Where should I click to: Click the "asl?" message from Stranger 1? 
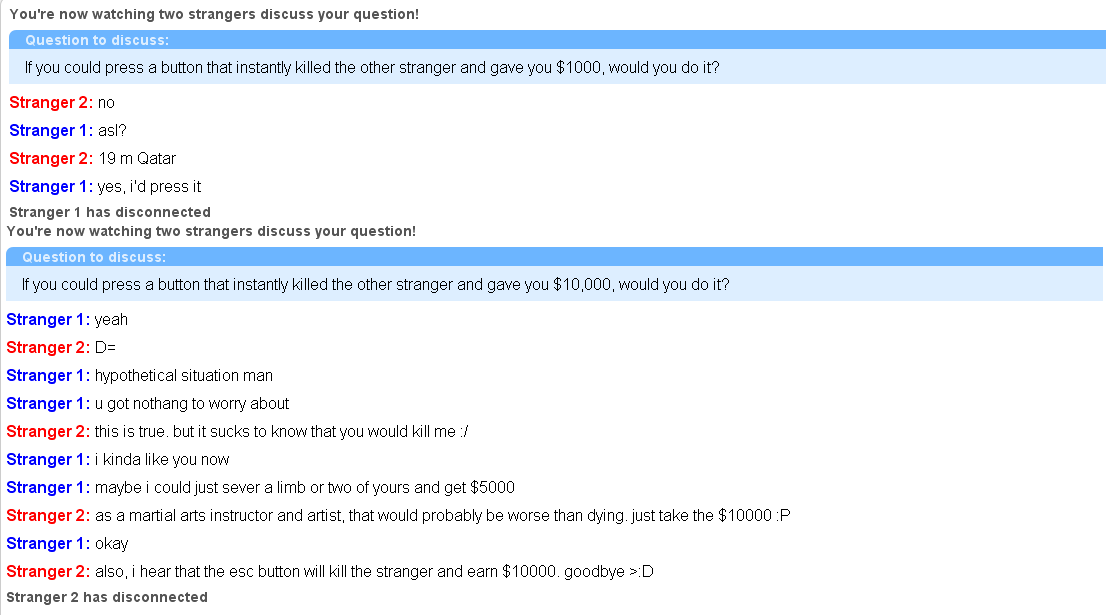click(112, 130)
